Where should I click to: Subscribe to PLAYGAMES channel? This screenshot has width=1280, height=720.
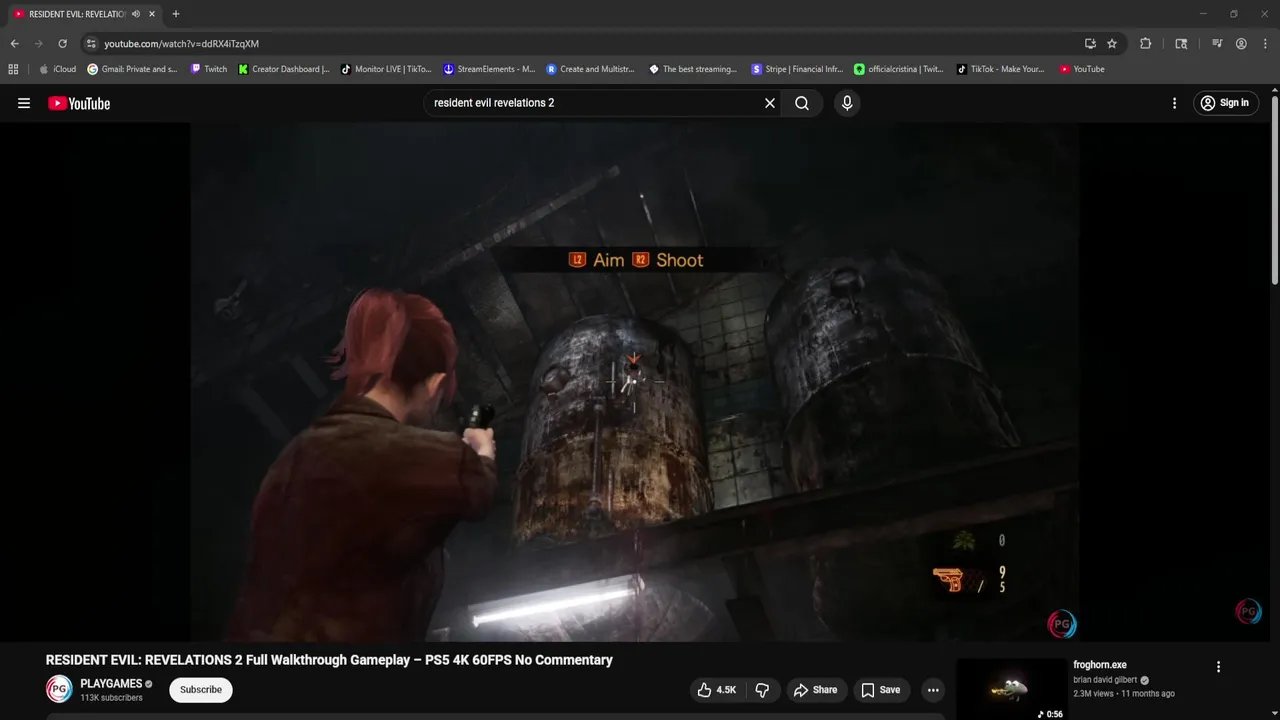(x=201, y=690)
